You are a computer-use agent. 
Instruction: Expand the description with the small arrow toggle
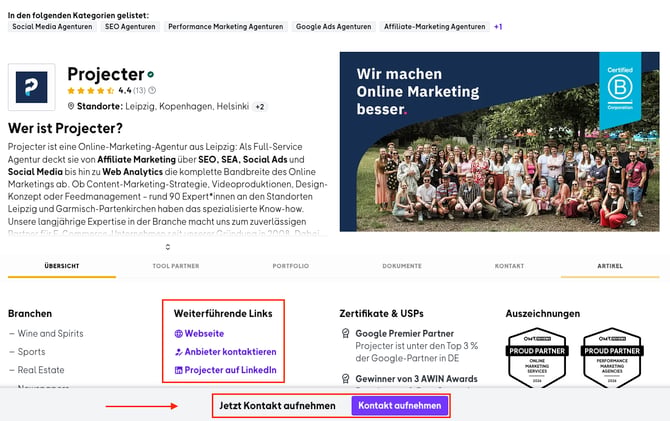point(168,247)
